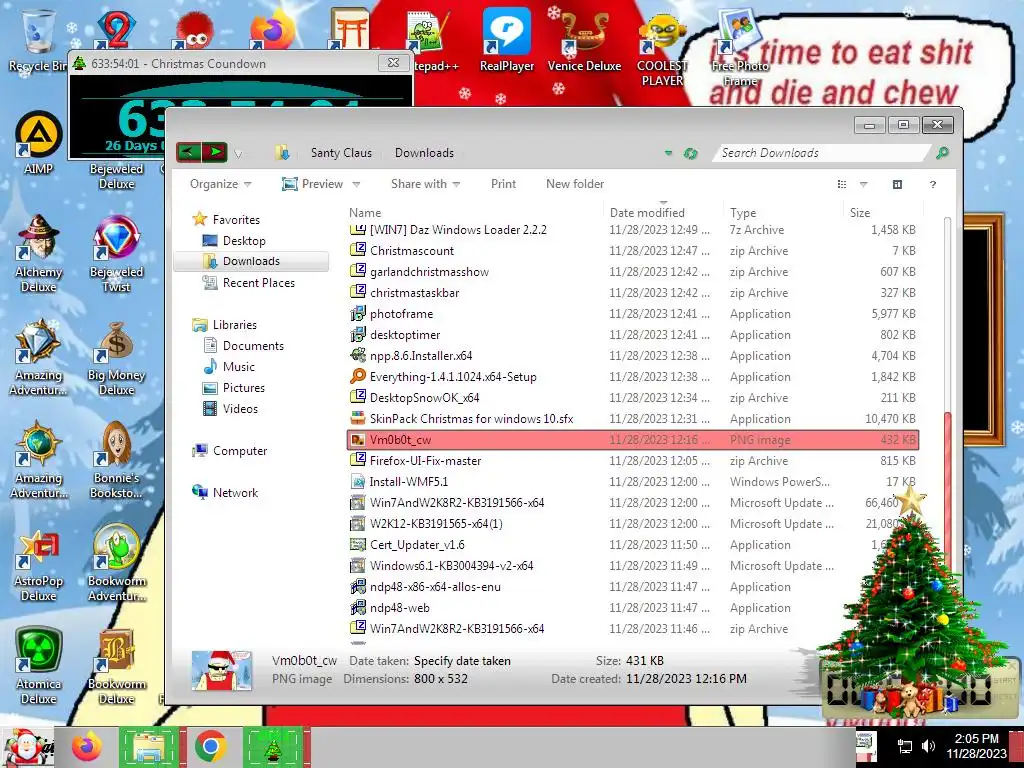1024x768 pixels.
Task: Click the refresh icon in address bar
Action: (x=690, y=153)
